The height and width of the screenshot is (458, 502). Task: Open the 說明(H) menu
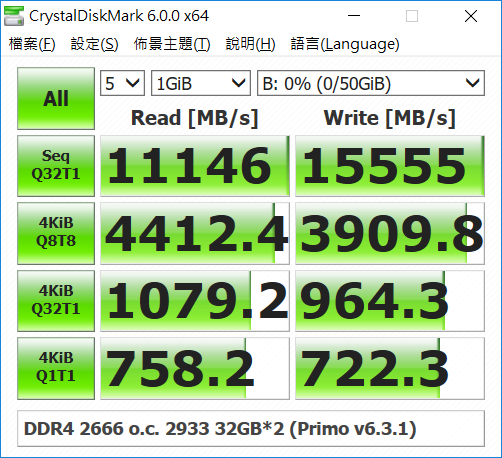pos(250,44)
